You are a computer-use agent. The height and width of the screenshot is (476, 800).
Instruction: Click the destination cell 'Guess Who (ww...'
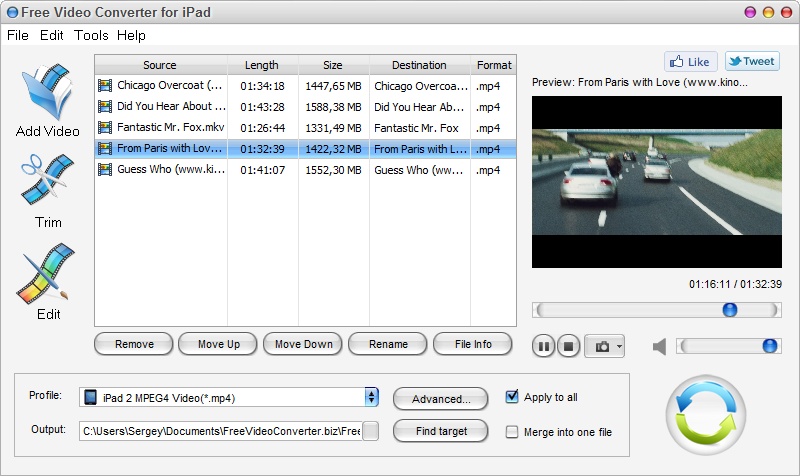[x=419, y=170]
